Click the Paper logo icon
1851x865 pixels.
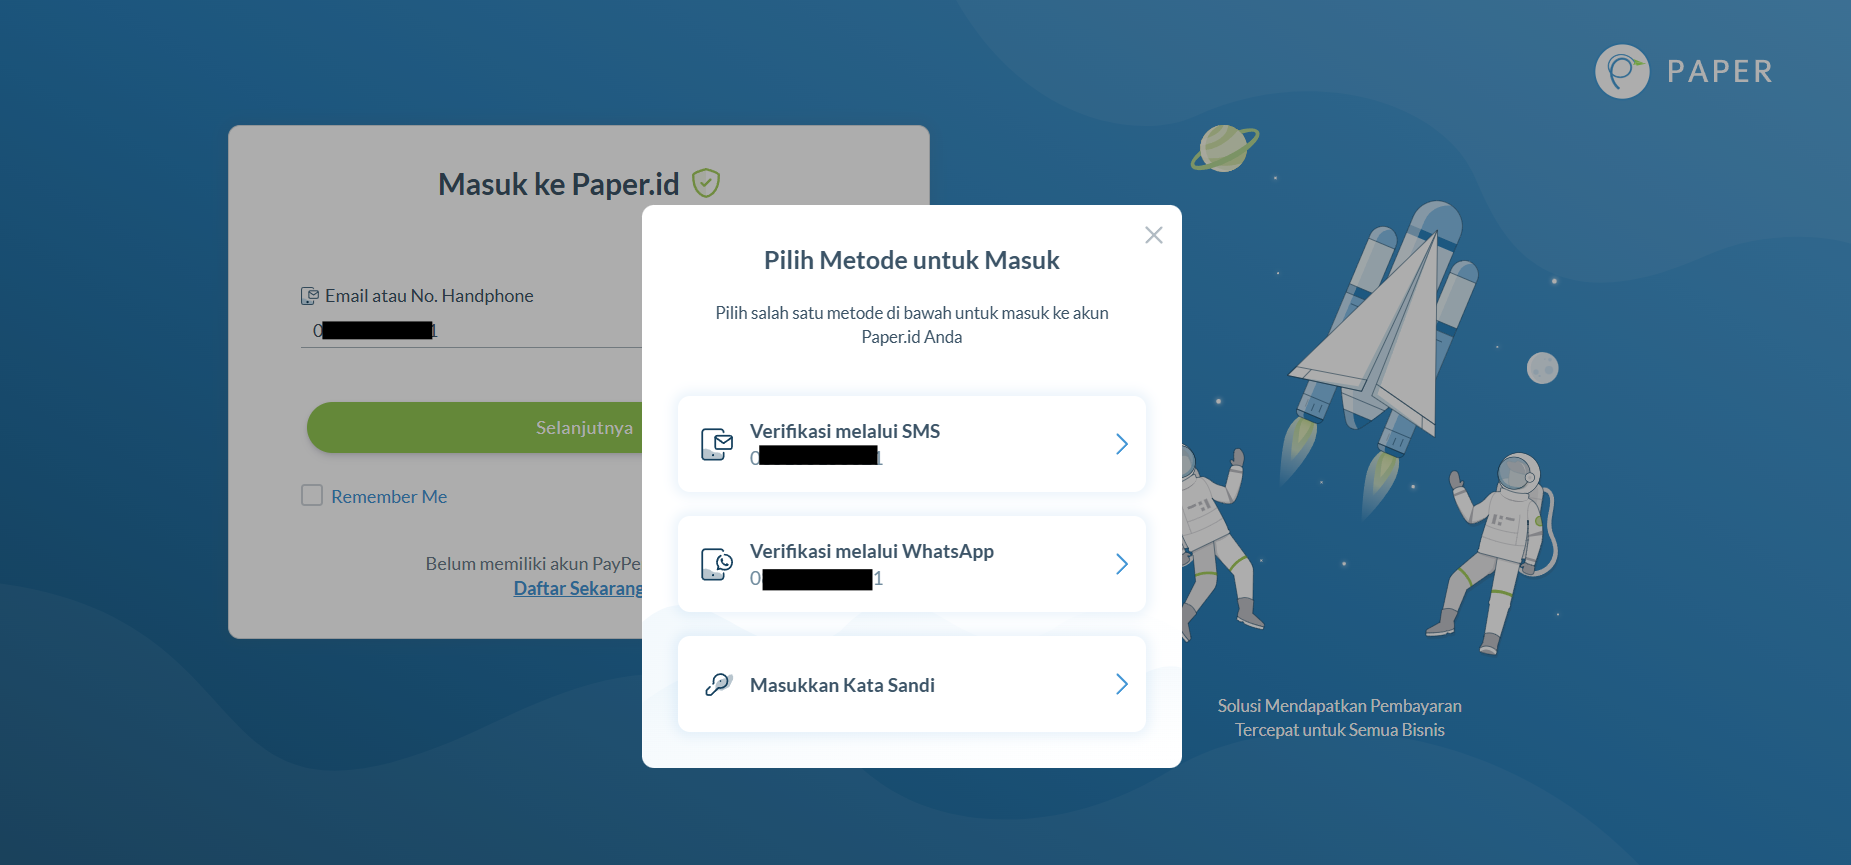(1622, 71)
